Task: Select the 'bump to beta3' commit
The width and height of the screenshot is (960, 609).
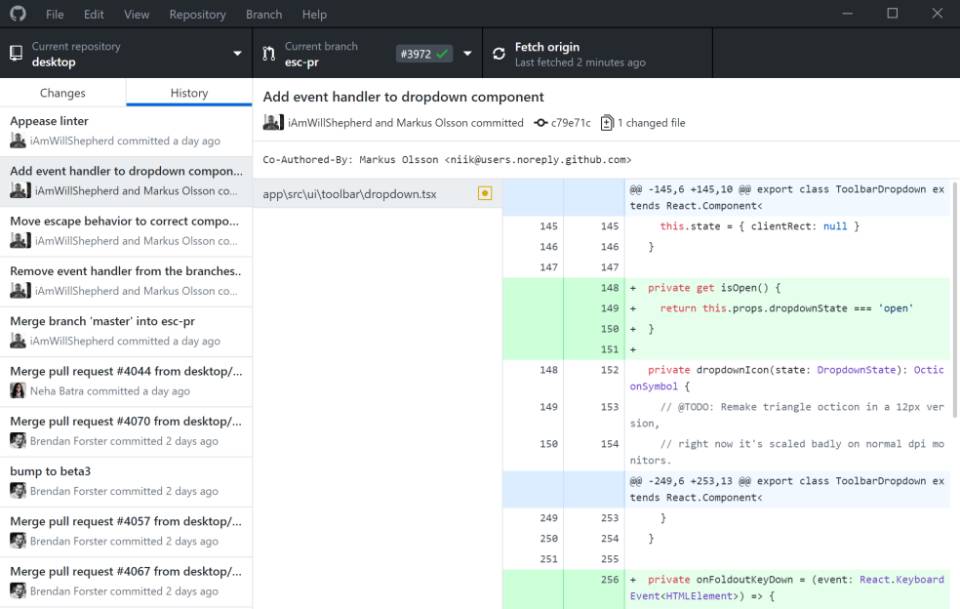Action: click(126, 482)
